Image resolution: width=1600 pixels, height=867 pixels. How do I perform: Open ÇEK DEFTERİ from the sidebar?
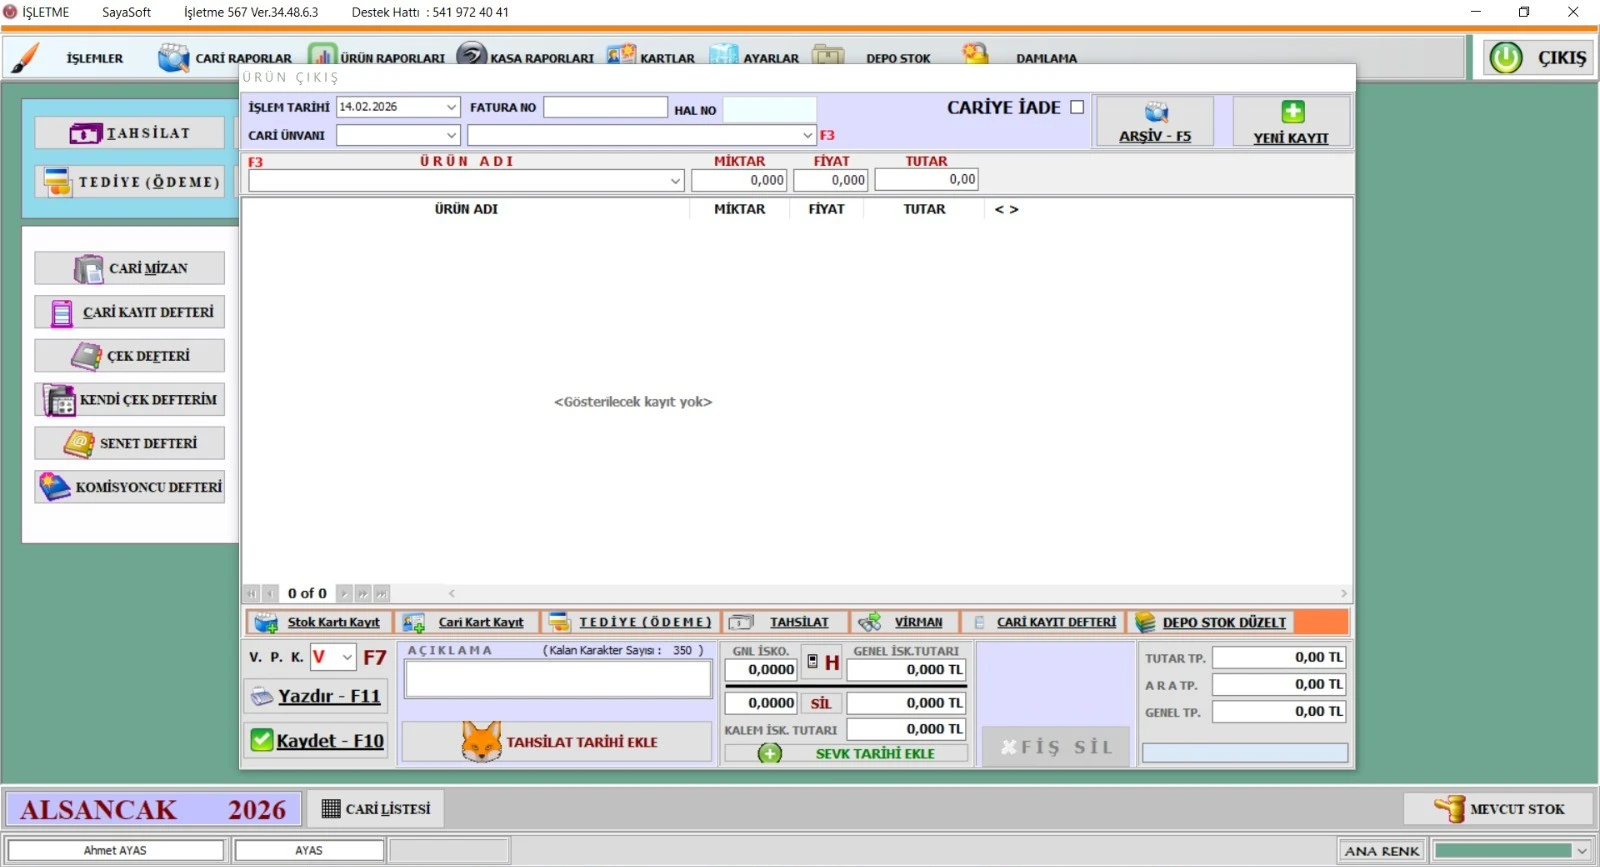point(130,356)
